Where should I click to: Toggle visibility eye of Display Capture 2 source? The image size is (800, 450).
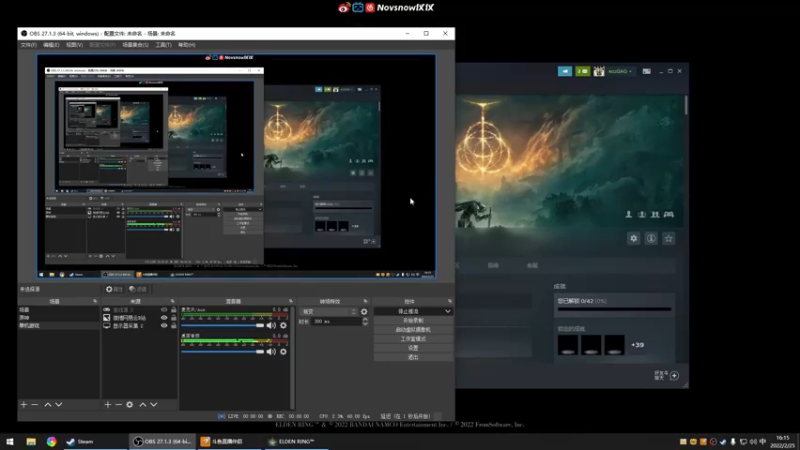pos(164,326)
